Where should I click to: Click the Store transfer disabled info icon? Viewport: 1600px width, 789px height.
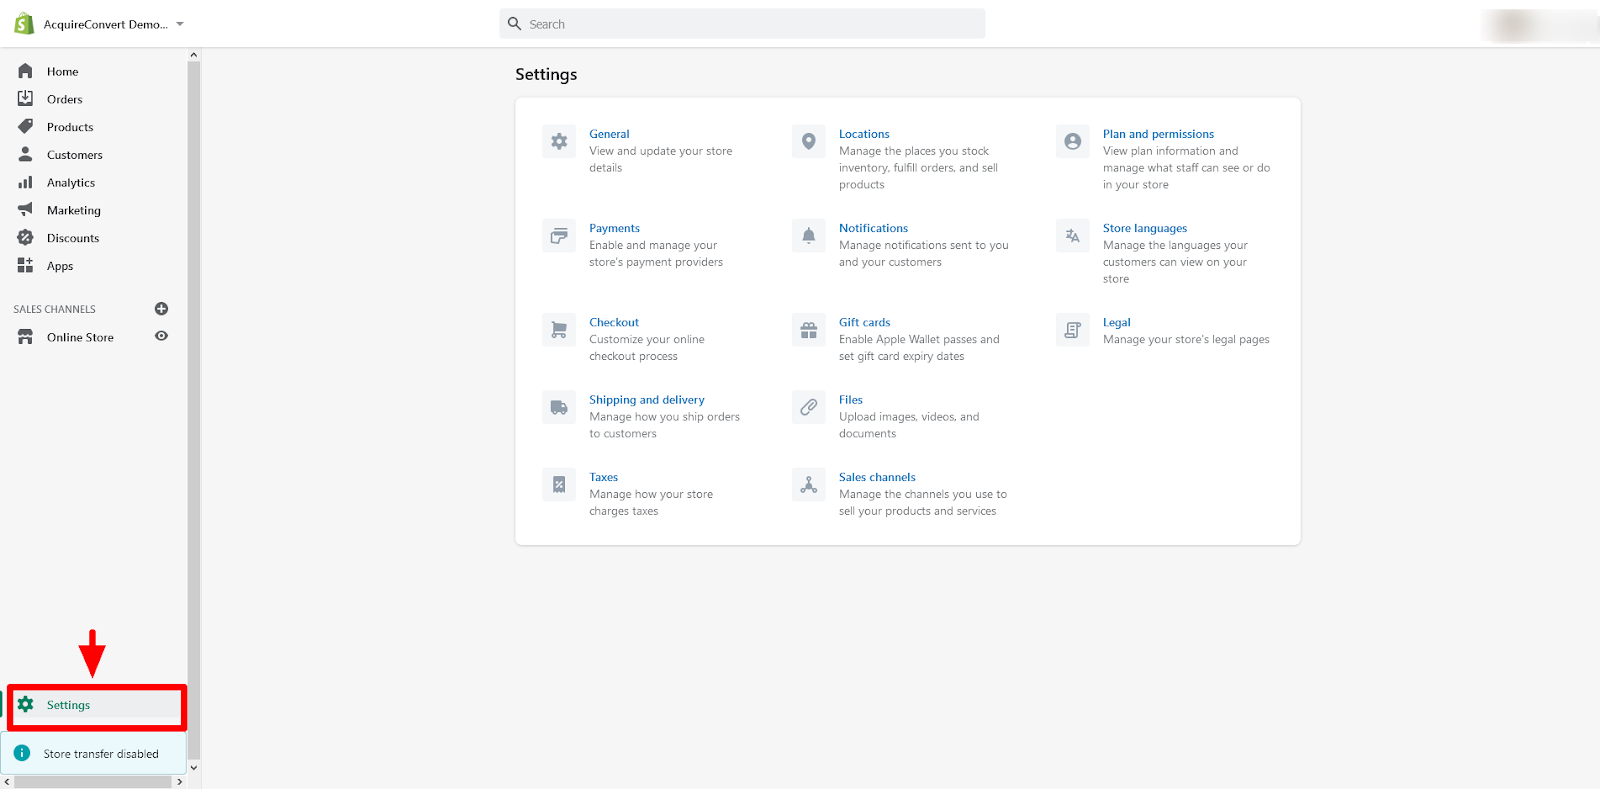pyautogui.click(x=22, y=753)
